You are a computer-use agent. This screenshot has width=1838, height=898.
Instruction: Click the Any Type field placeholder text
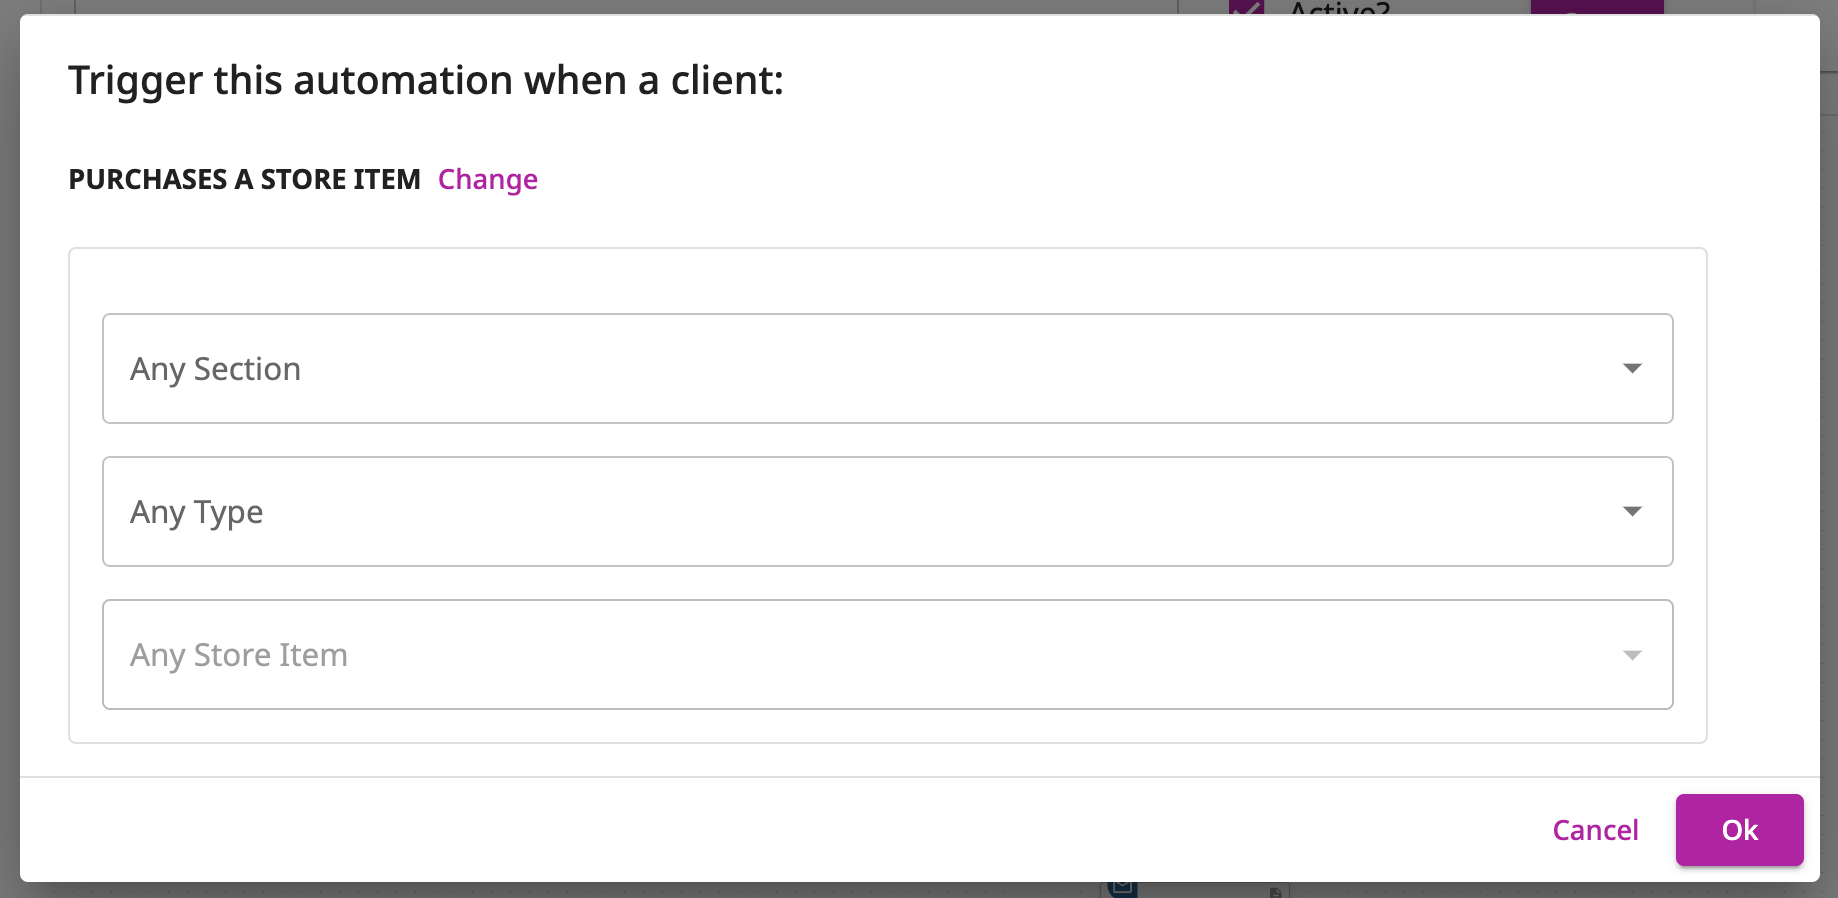click(x=196, y=511)
